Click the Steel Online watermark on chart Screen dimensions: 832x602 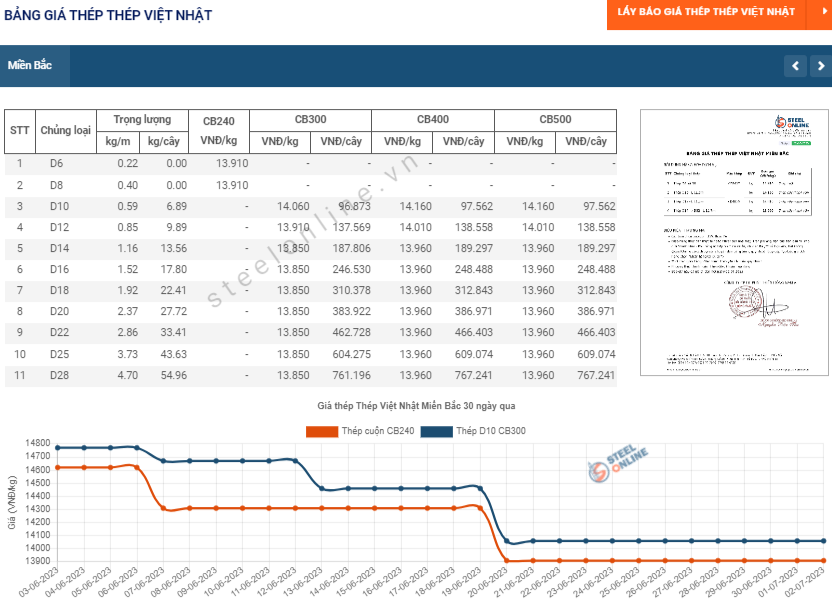(618, 463)
